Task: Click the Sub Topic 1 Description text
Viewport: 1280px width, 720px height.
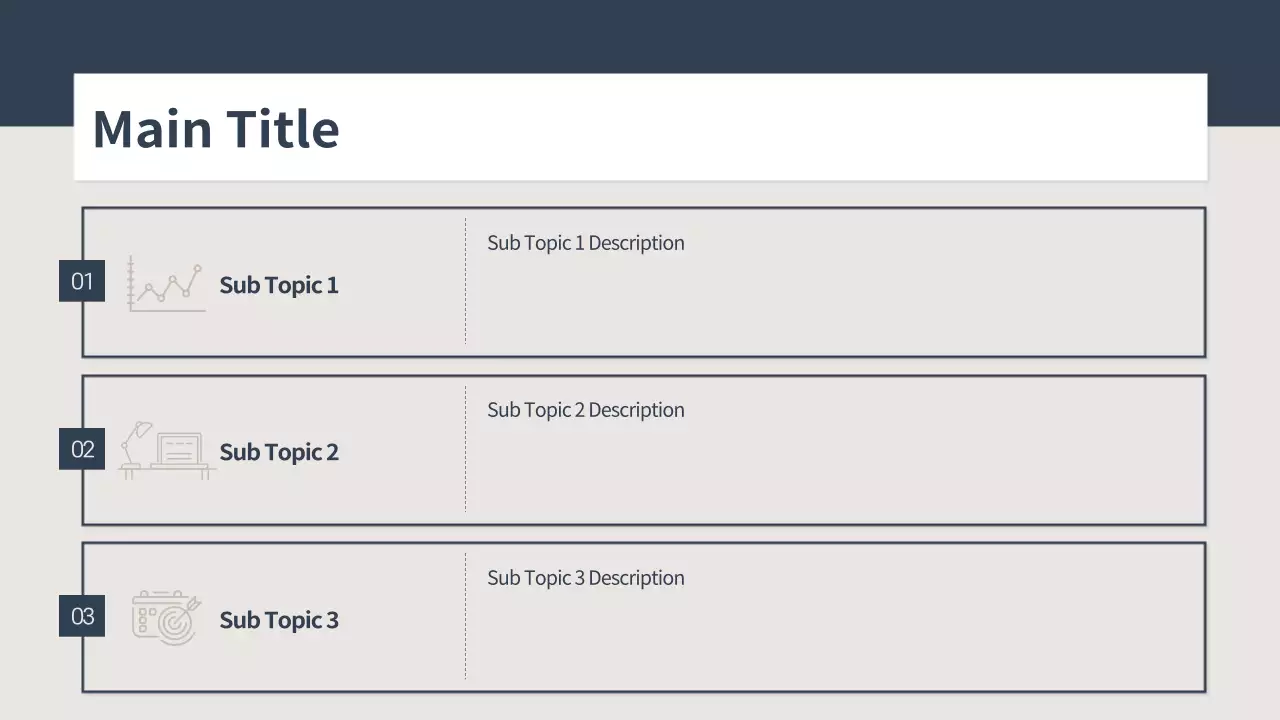Action: [x=586, y=243]
